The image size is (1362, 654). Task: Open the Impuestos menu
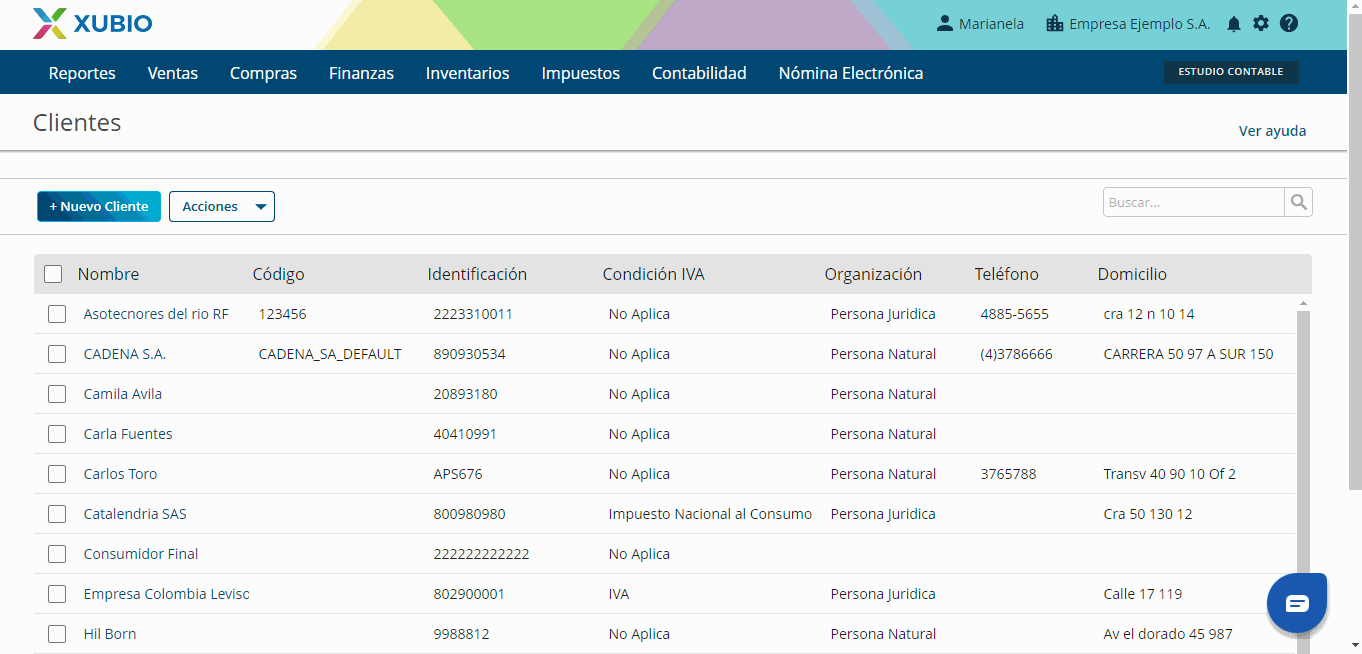coord(581,73)
